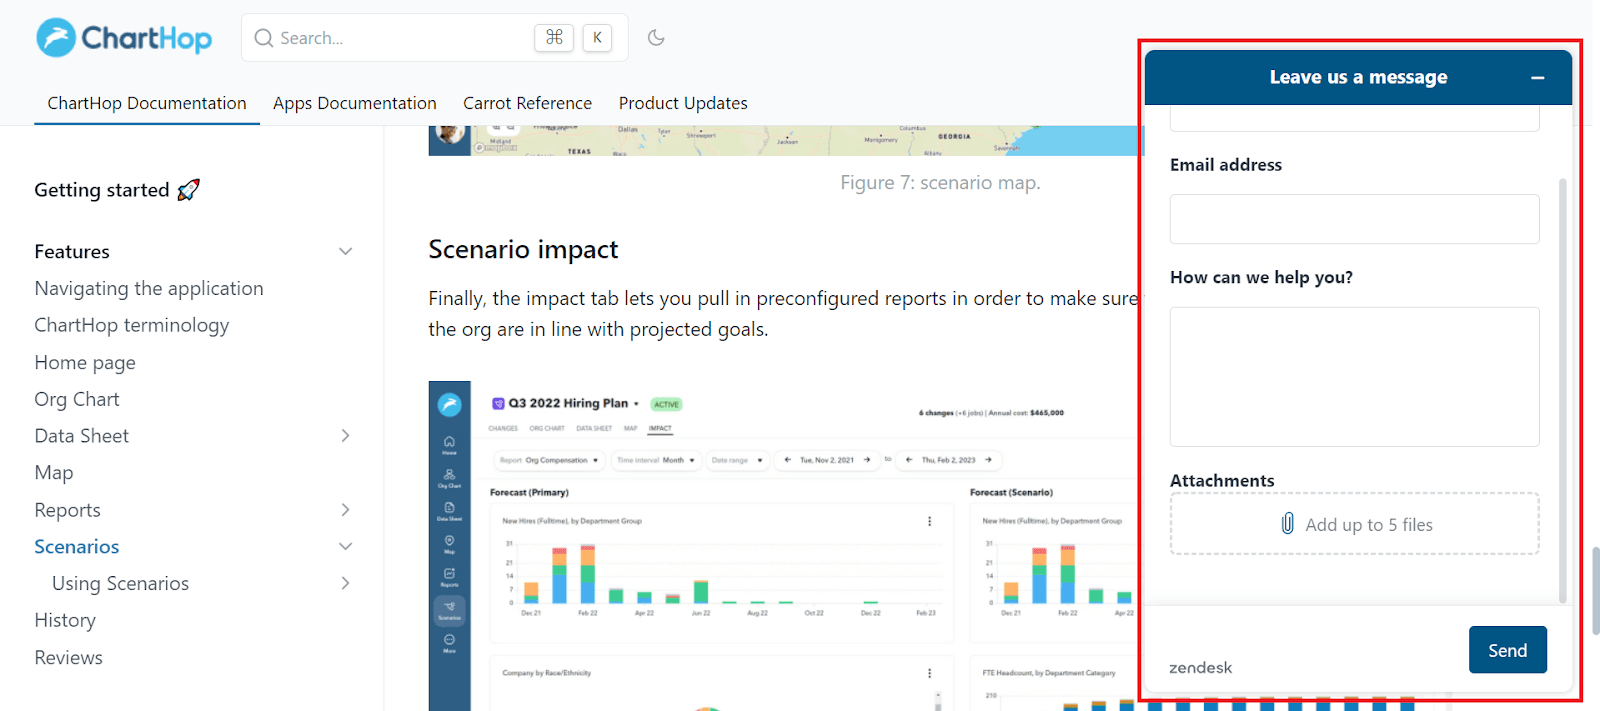Click the ChartHop logo icon
1600x711 pixels.
[x=56, y=38]
